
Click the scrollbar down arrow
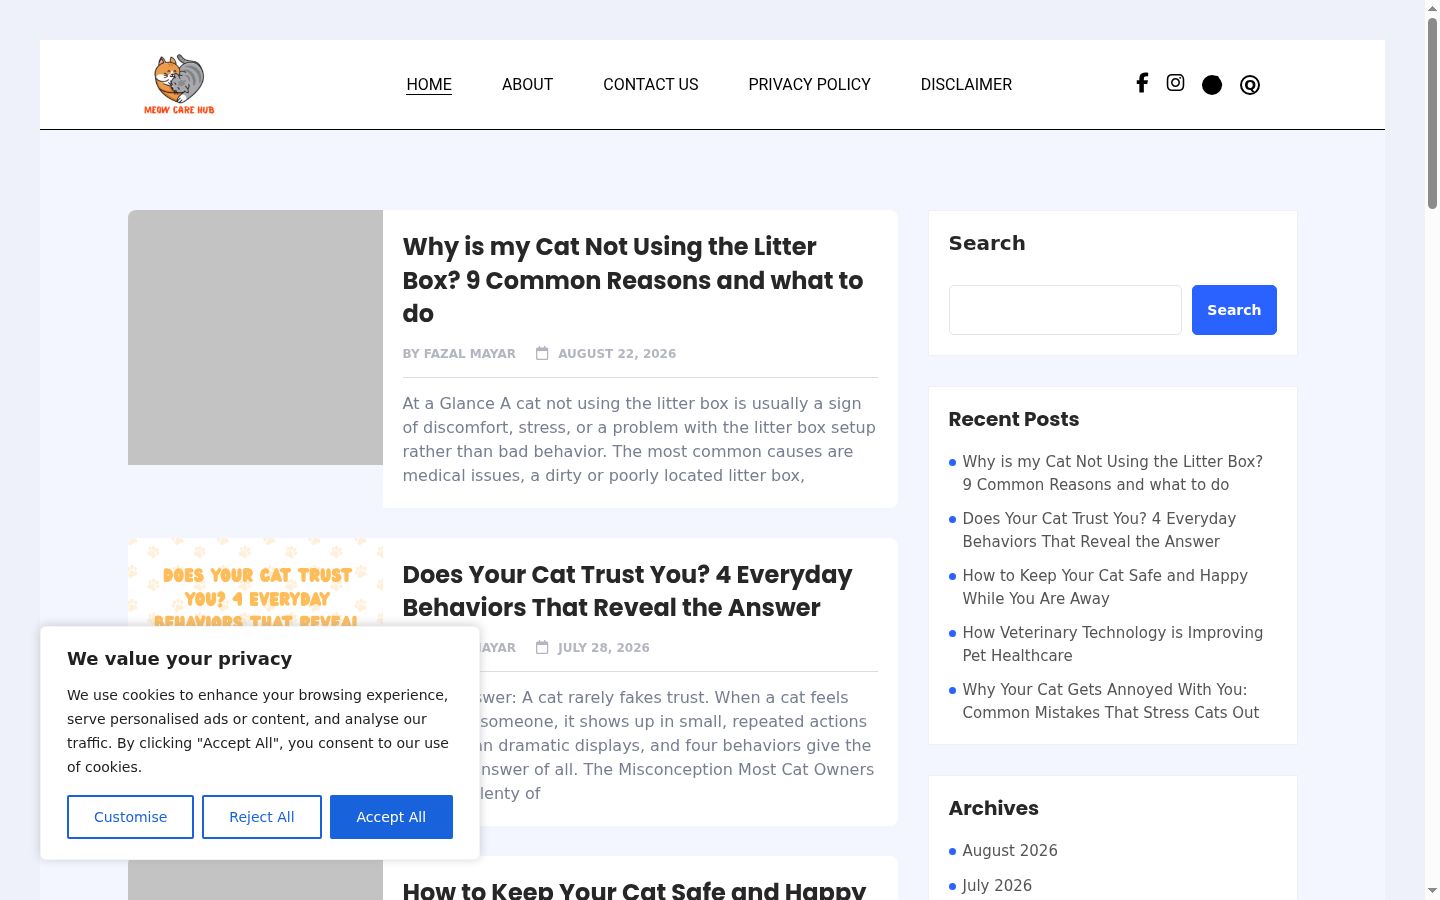pos(1432,891)
